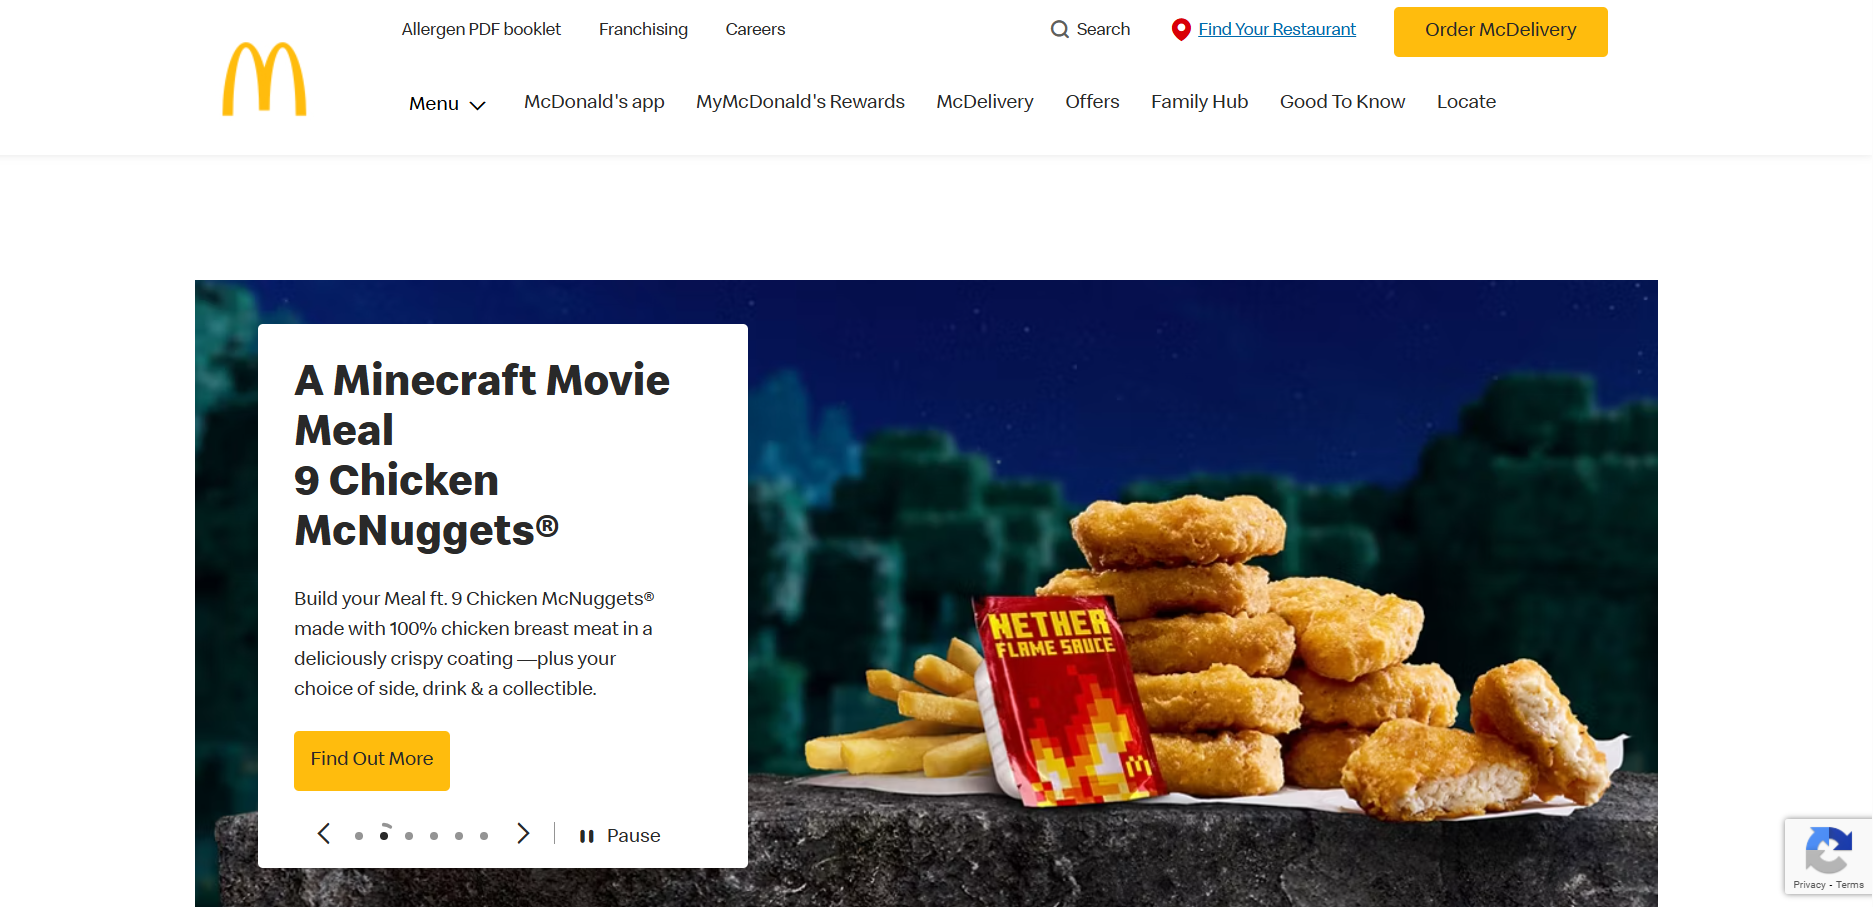The height and width of the screenshot is (907, 1873).
Task: Click the red location pin icon
Action: (x=1180, y=30)
